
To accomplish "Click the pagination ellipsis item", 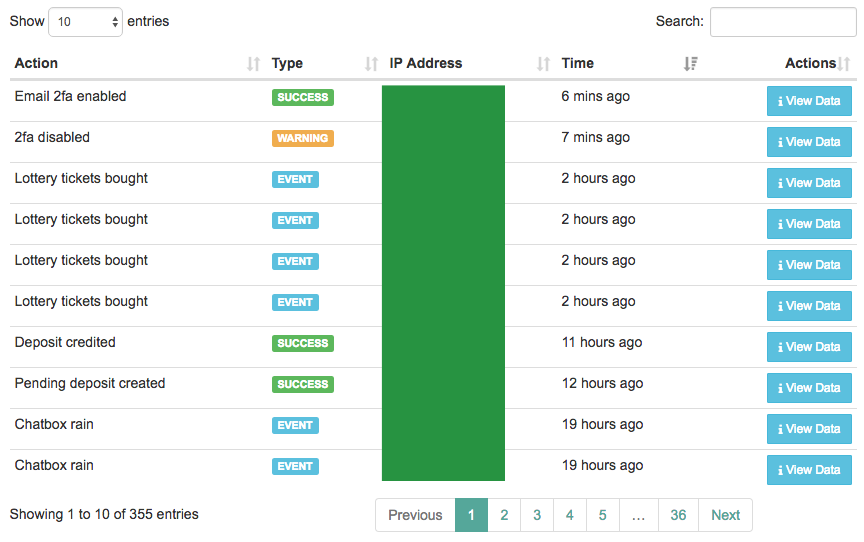I will (x=639, y=515).
